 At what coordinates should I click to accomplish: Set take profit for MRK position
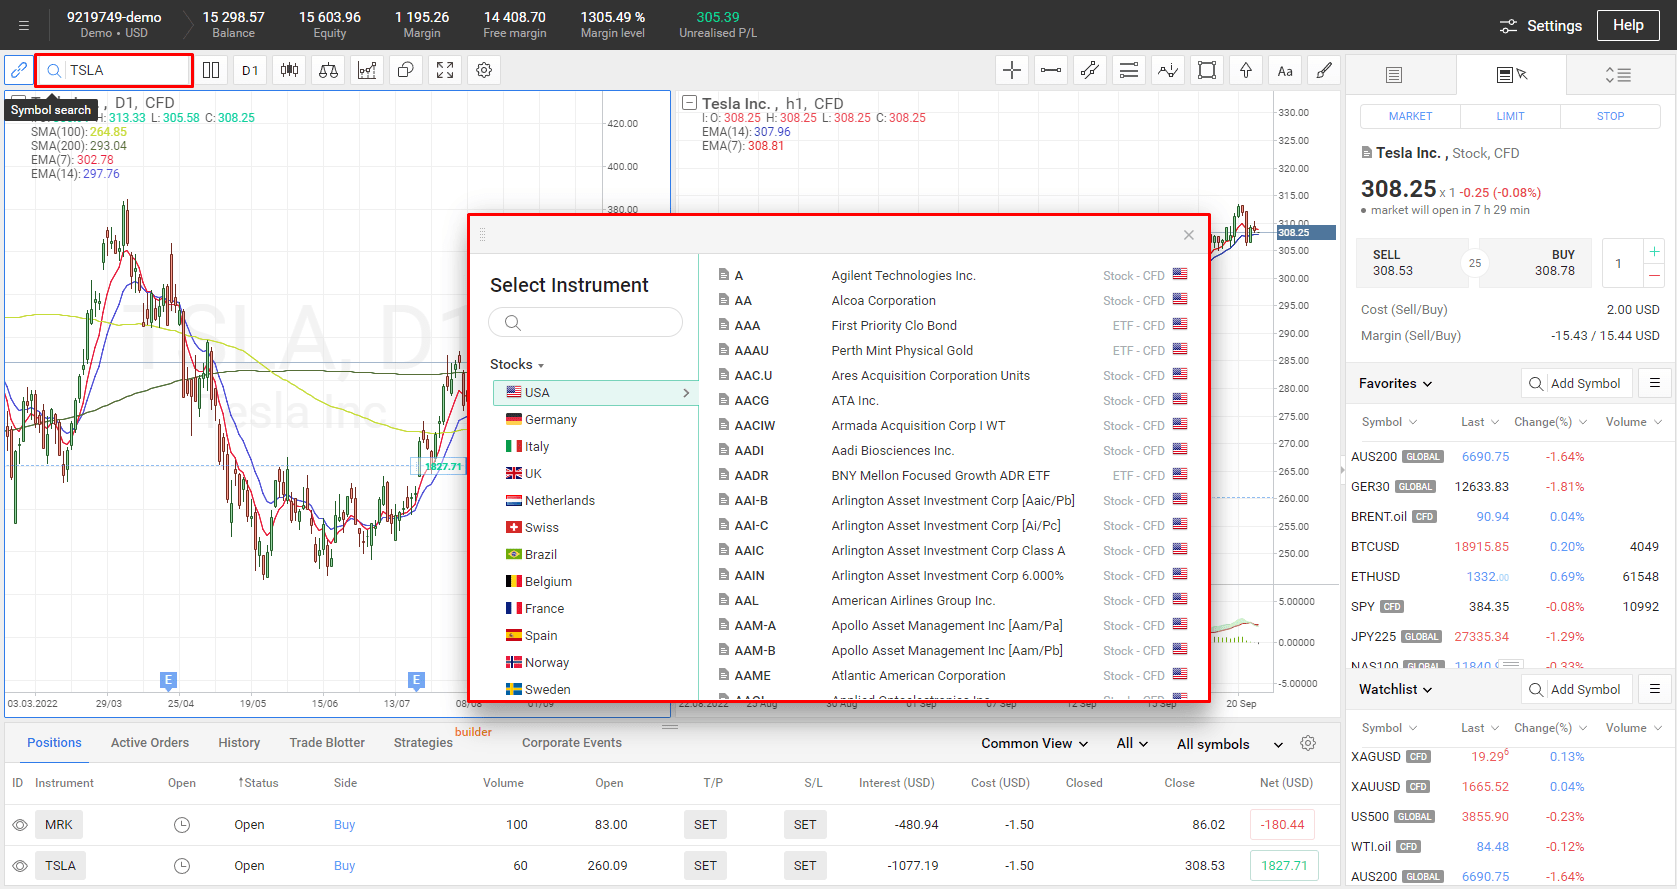click(706, 825)
